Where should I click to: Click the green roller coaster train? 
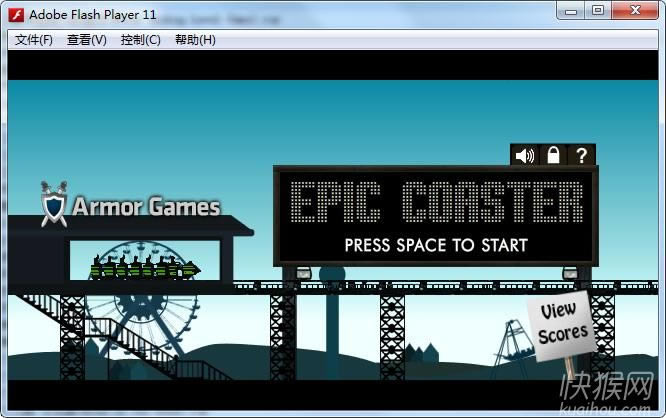(x=145, y=267)
